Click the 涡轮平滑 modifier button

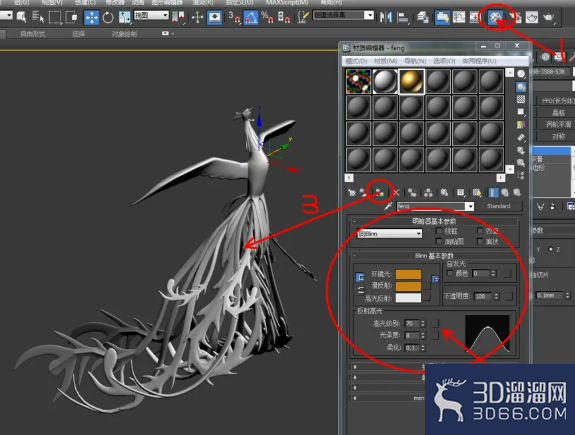click(557, 124)
